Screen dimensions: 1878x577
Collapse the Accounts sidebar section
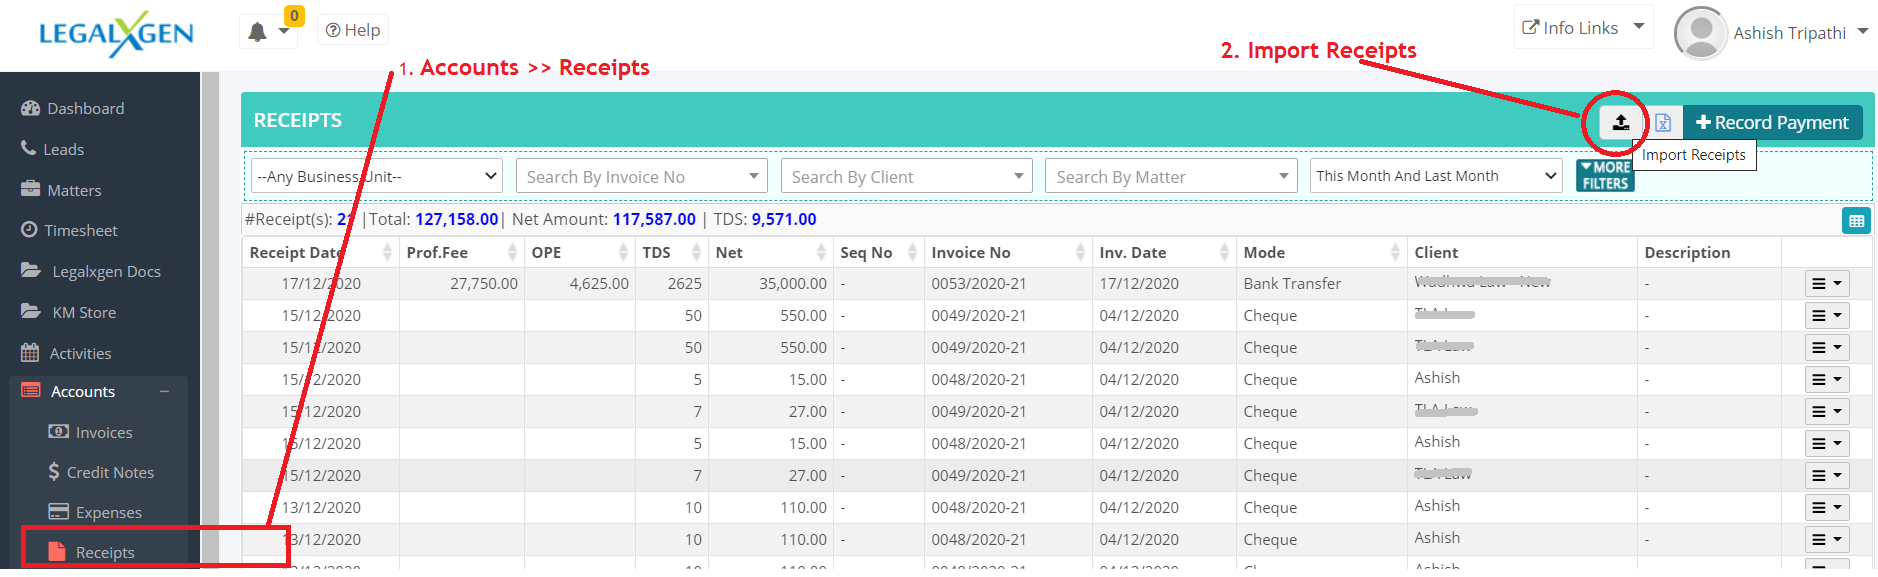[165, 392]
